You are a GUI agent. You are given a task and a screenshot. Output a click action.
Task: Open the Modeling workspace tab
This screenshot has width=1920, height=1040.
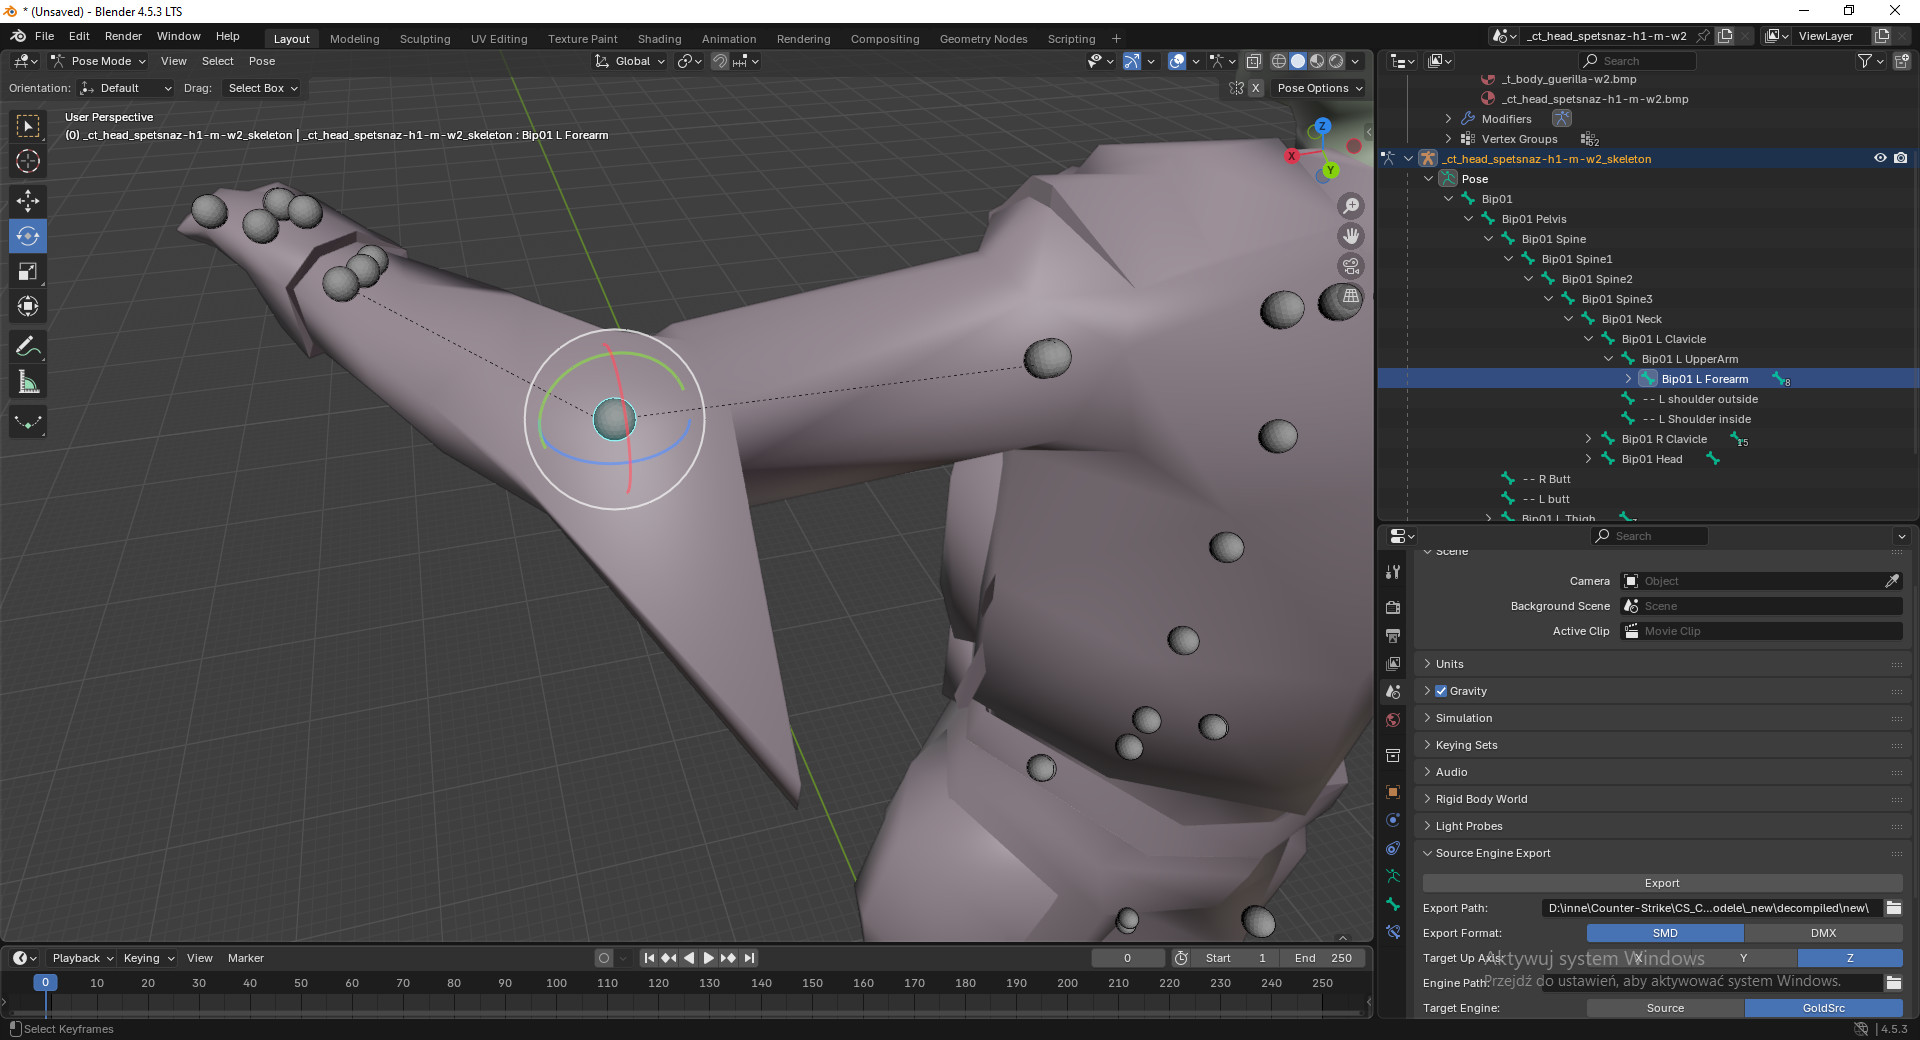[x=354, y=38]
